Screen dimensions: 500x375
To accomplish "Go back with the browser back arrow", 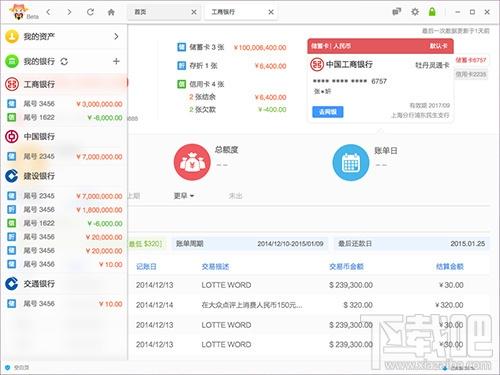I will (49, 12).
